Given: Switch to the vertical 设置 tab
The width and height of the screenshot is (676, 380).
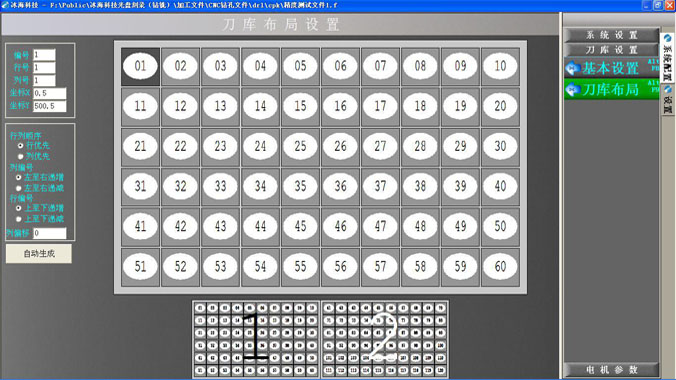Looking at the screenshot, I should point(667,100).
